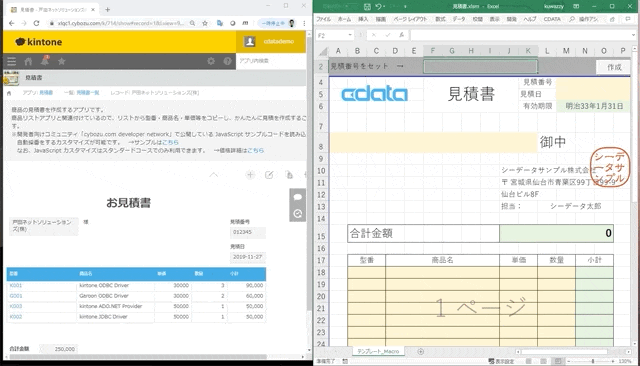
Task: Go to kintone home portal icon
Action: tap(28, 61)
